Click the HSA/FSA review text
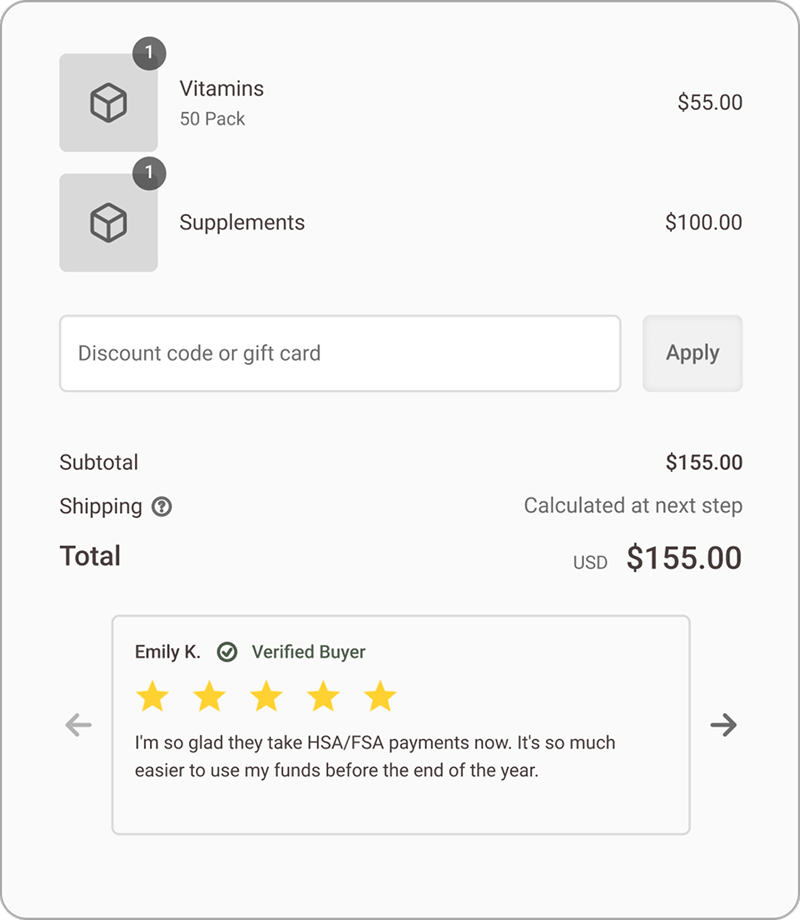The height and width of the screenshot is (920, 800). coord(375,757)
